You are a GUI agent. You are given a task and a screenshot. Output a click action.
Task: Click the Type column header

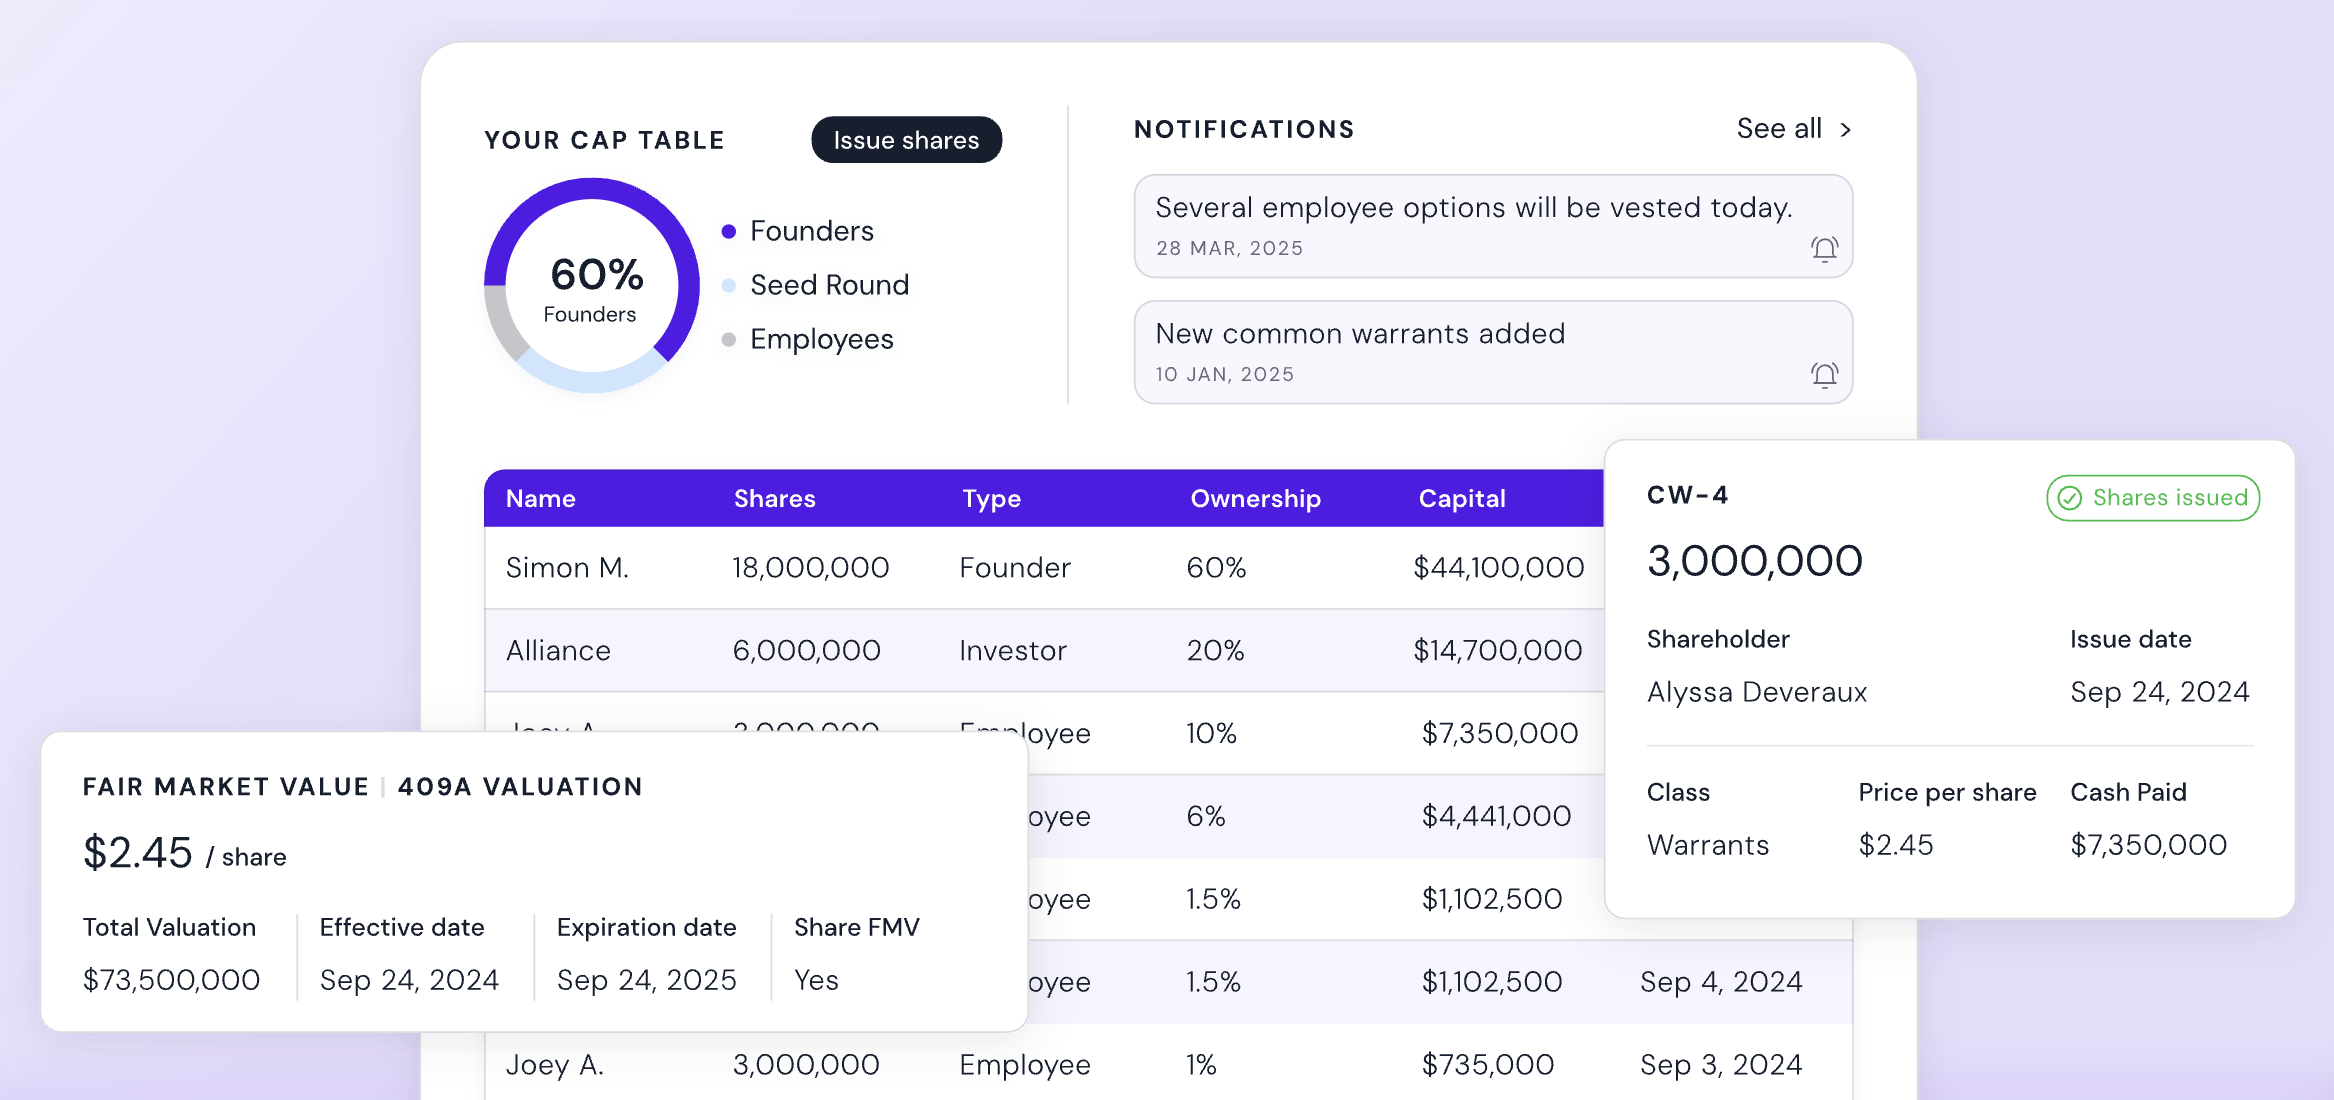[991, 498]
